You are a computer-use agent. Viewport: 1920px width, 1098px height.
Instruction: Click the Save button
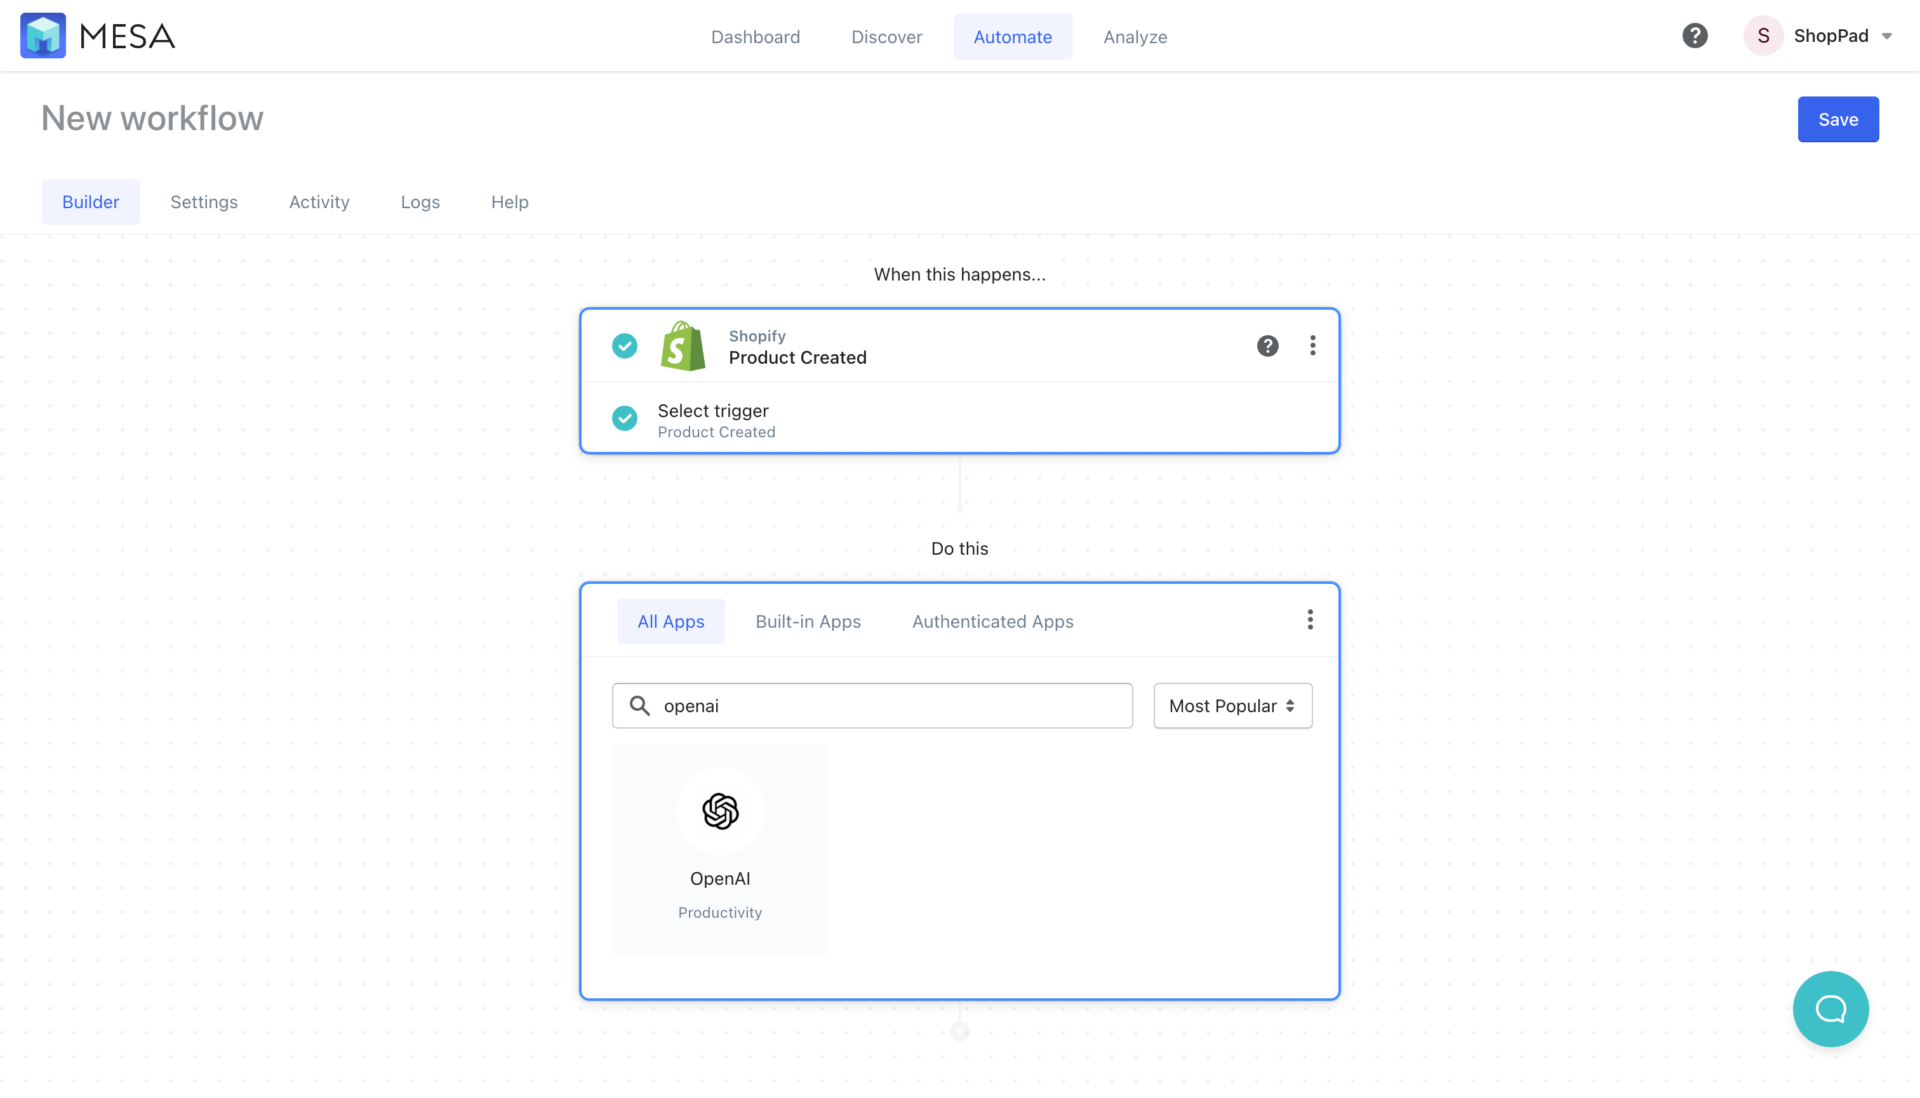pyautogui.click(x=1838, y=119)
